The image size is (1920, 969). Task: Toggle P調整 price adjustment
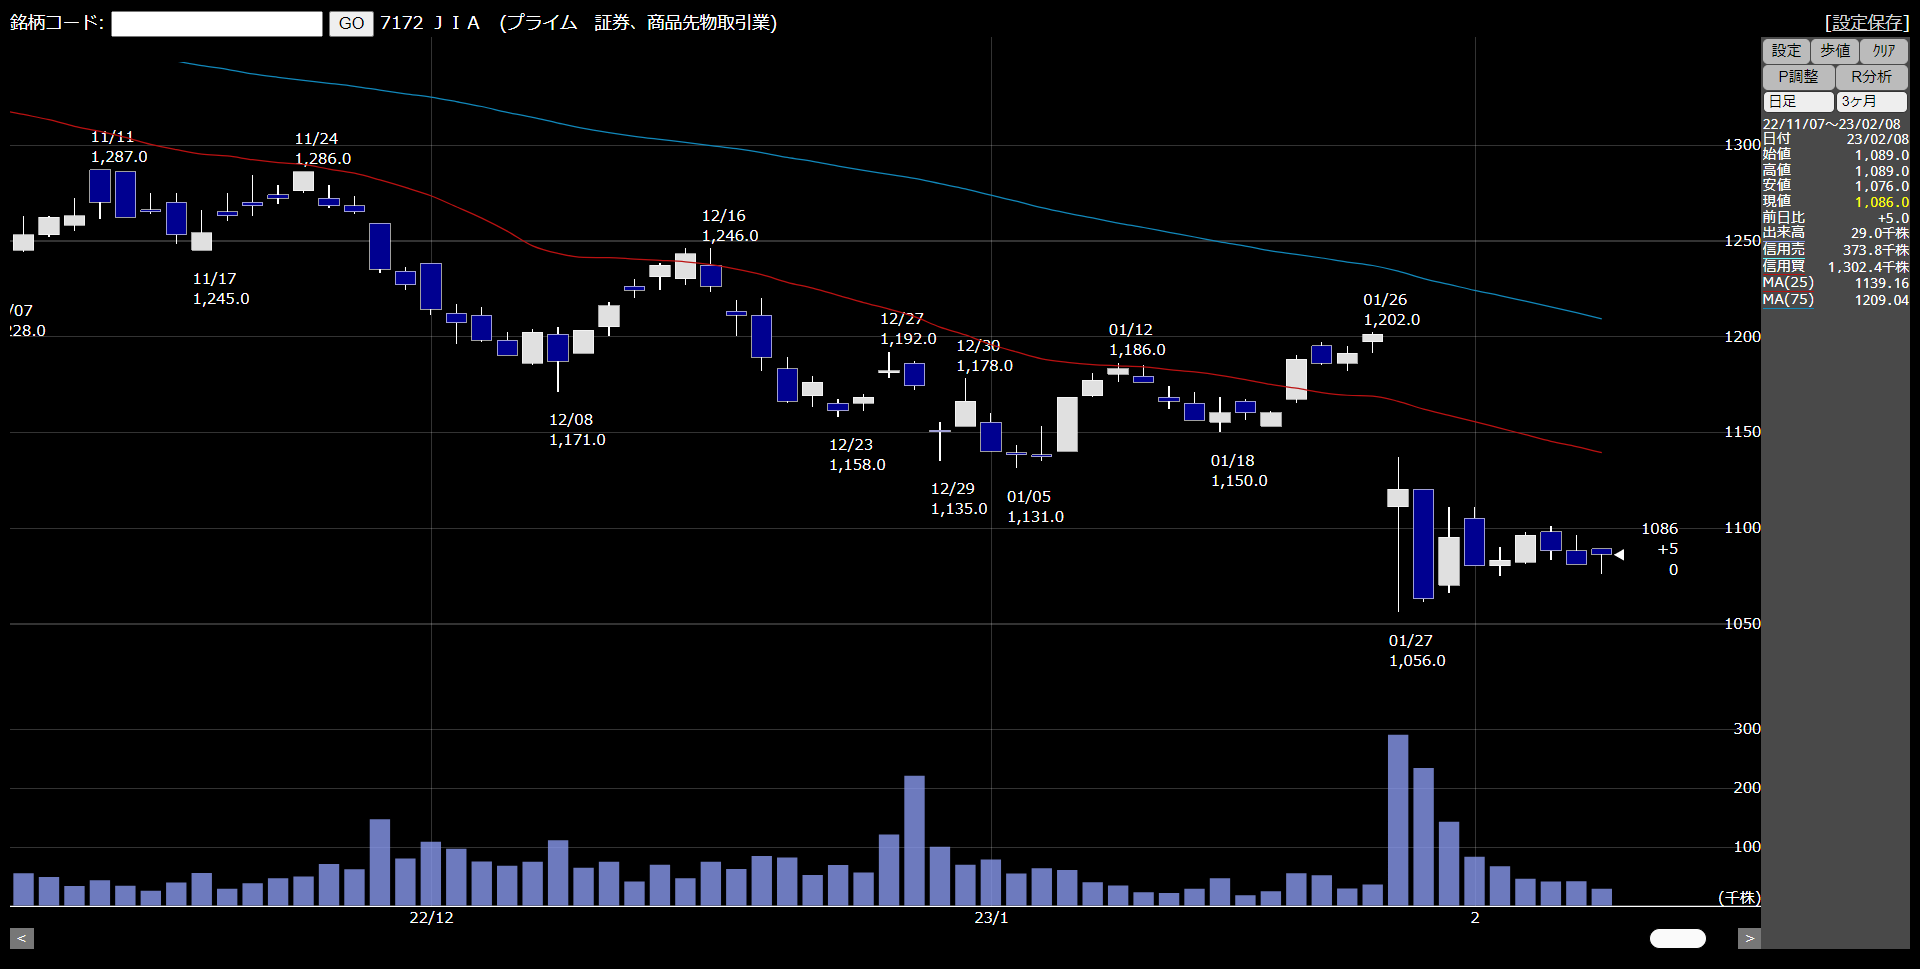pos(1798,77)
